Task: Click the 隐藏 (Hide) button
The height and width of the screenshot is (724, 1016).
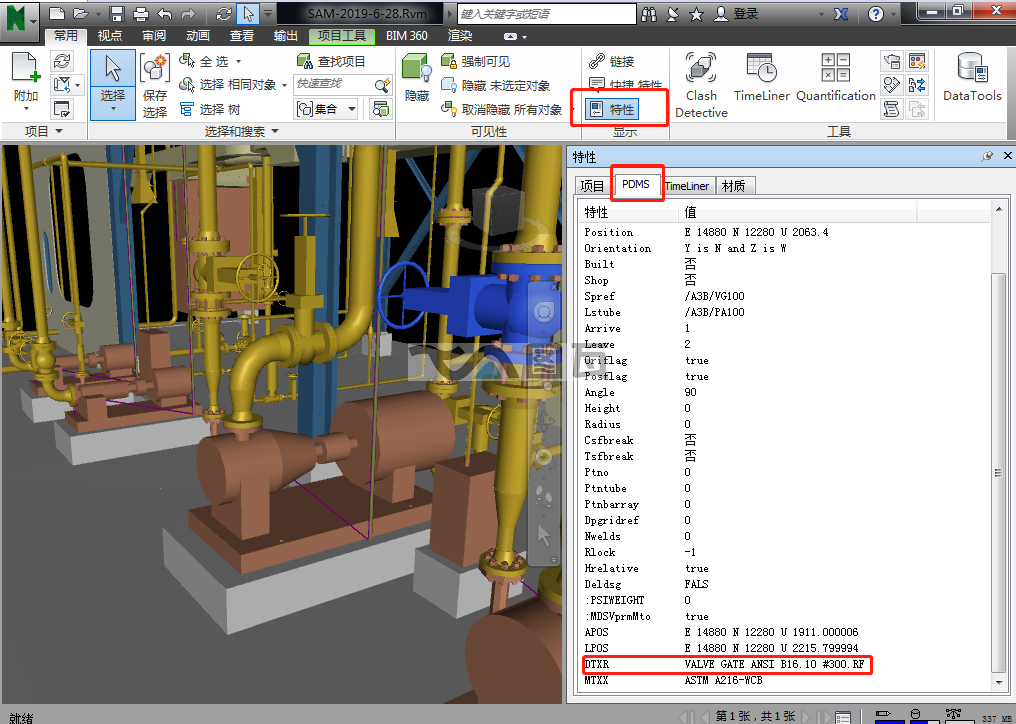Action: 417,78
